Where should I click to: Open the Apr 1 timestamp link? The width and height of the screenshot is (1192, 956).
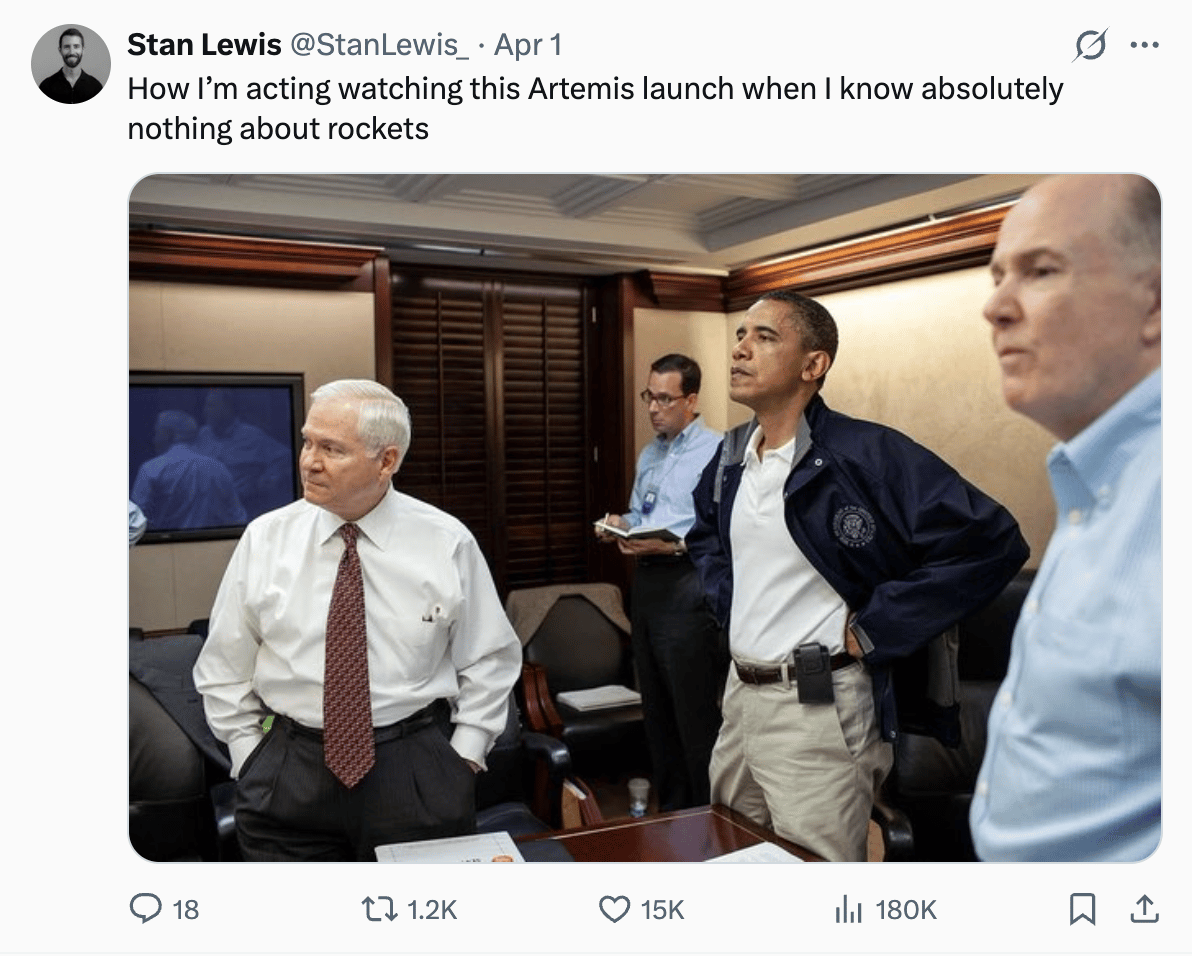[x=528, y=45]
